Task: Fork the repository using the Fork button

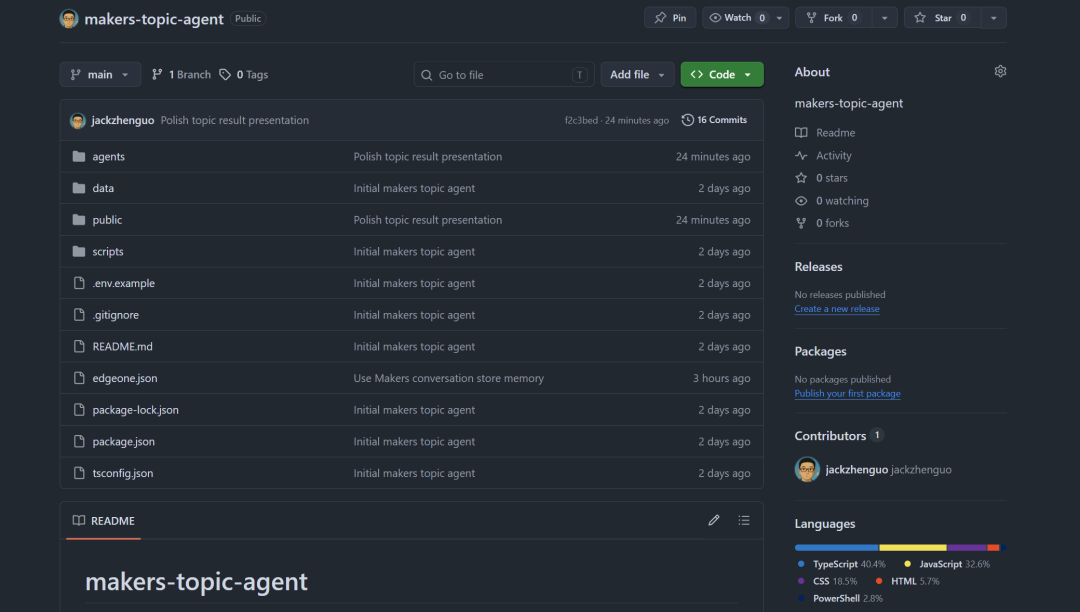Action: 833,18
